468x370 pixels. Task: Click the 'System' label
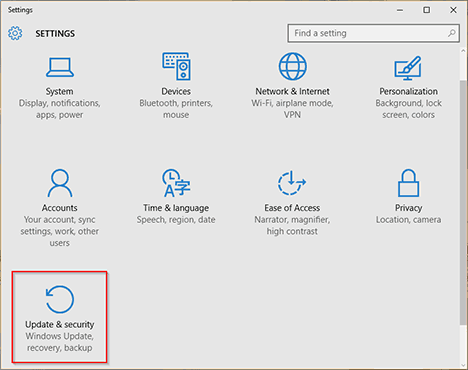click(x=60, y=91)
